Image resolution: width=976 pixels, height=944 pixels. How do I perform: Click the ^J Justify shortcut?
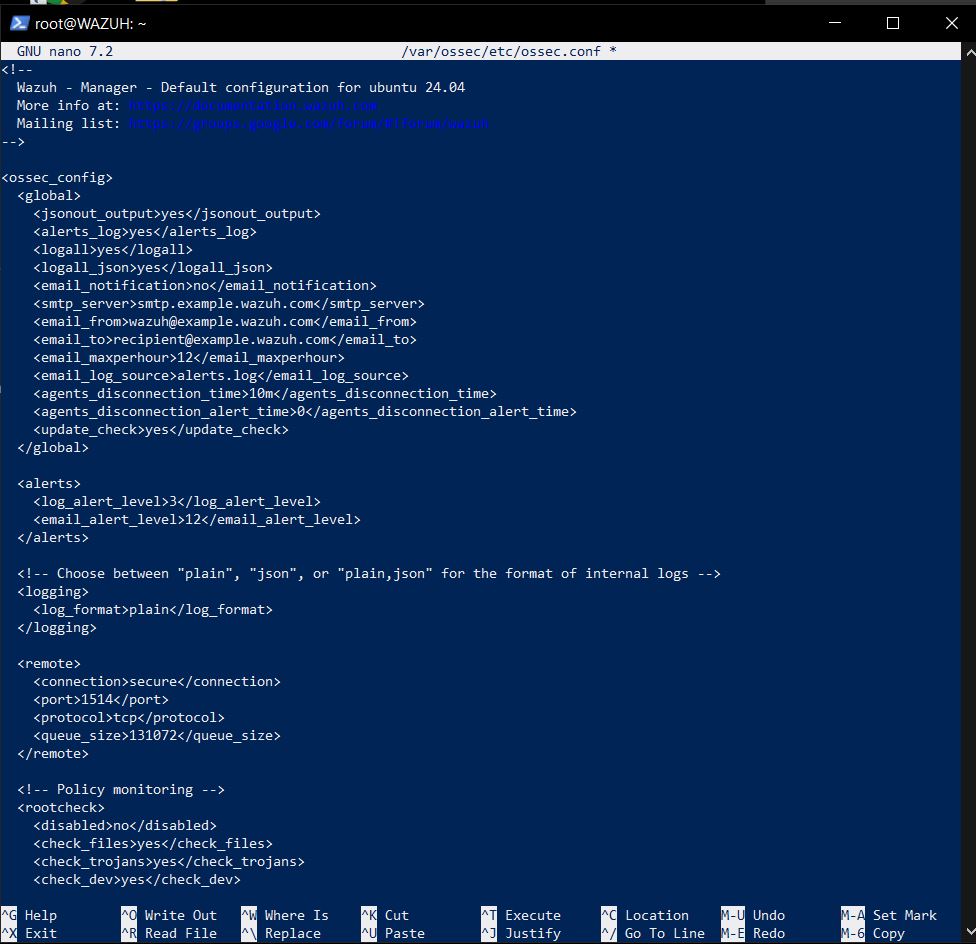[521, 933]
